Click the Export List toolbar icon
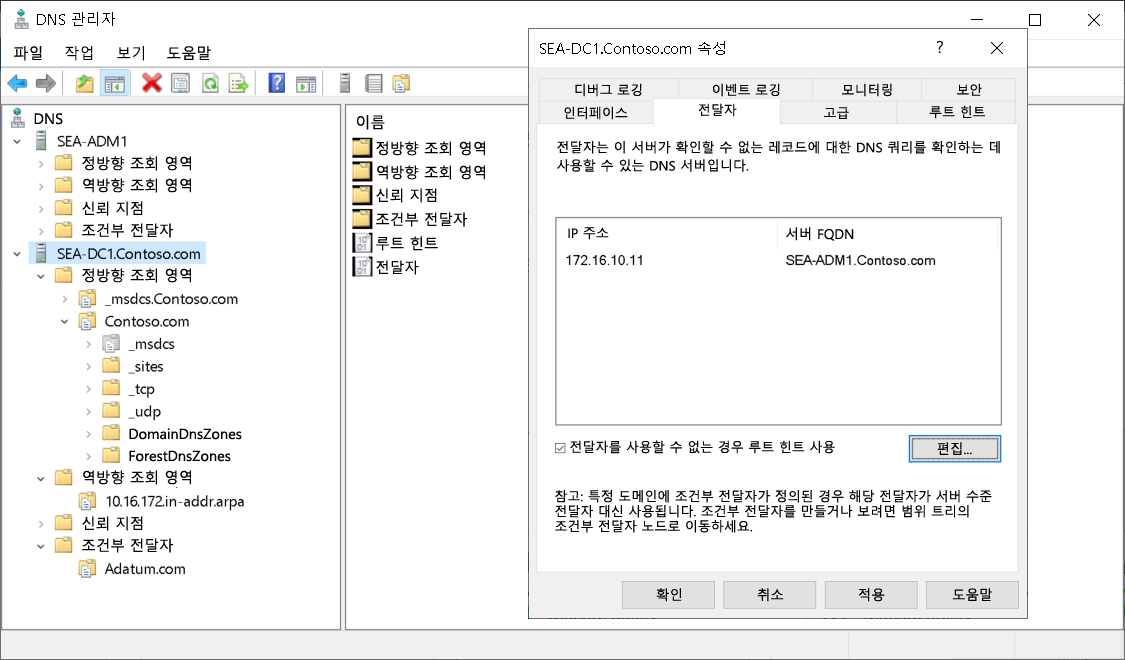1125x660 pixels. point(240,82)
